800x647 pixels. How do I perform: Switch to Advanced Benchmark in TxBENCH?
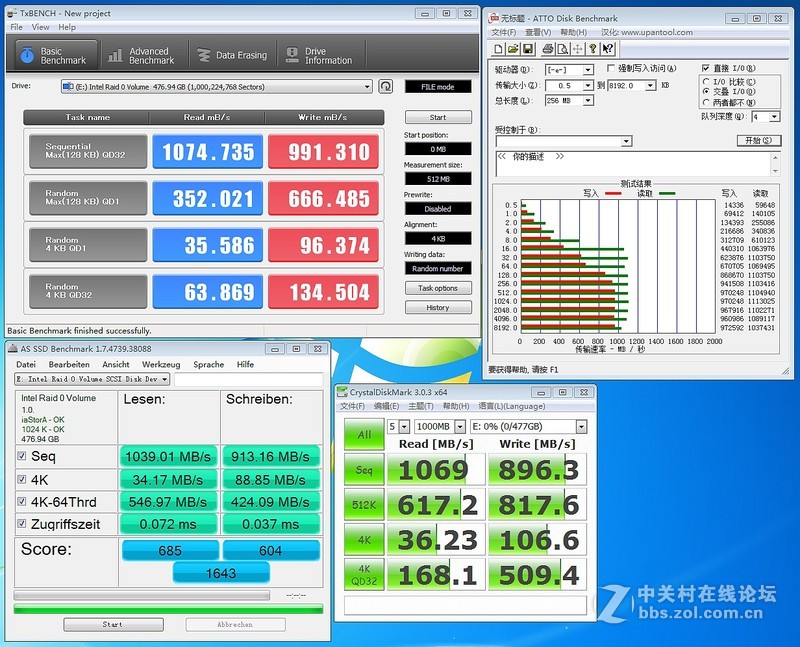pos(142,54)
